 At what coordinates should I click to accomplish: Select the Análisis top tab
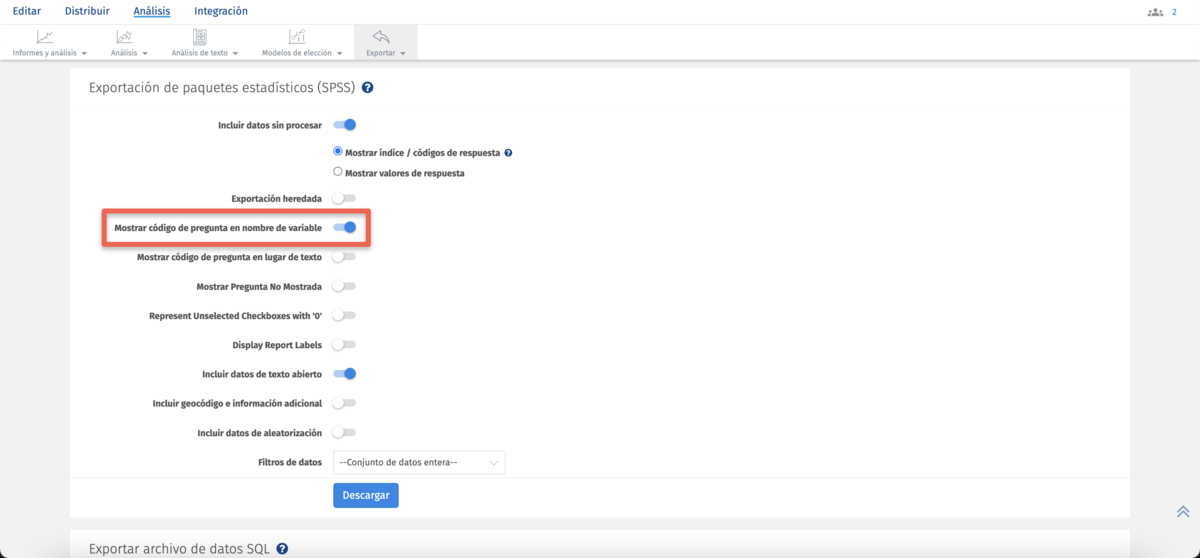point(152,11)
